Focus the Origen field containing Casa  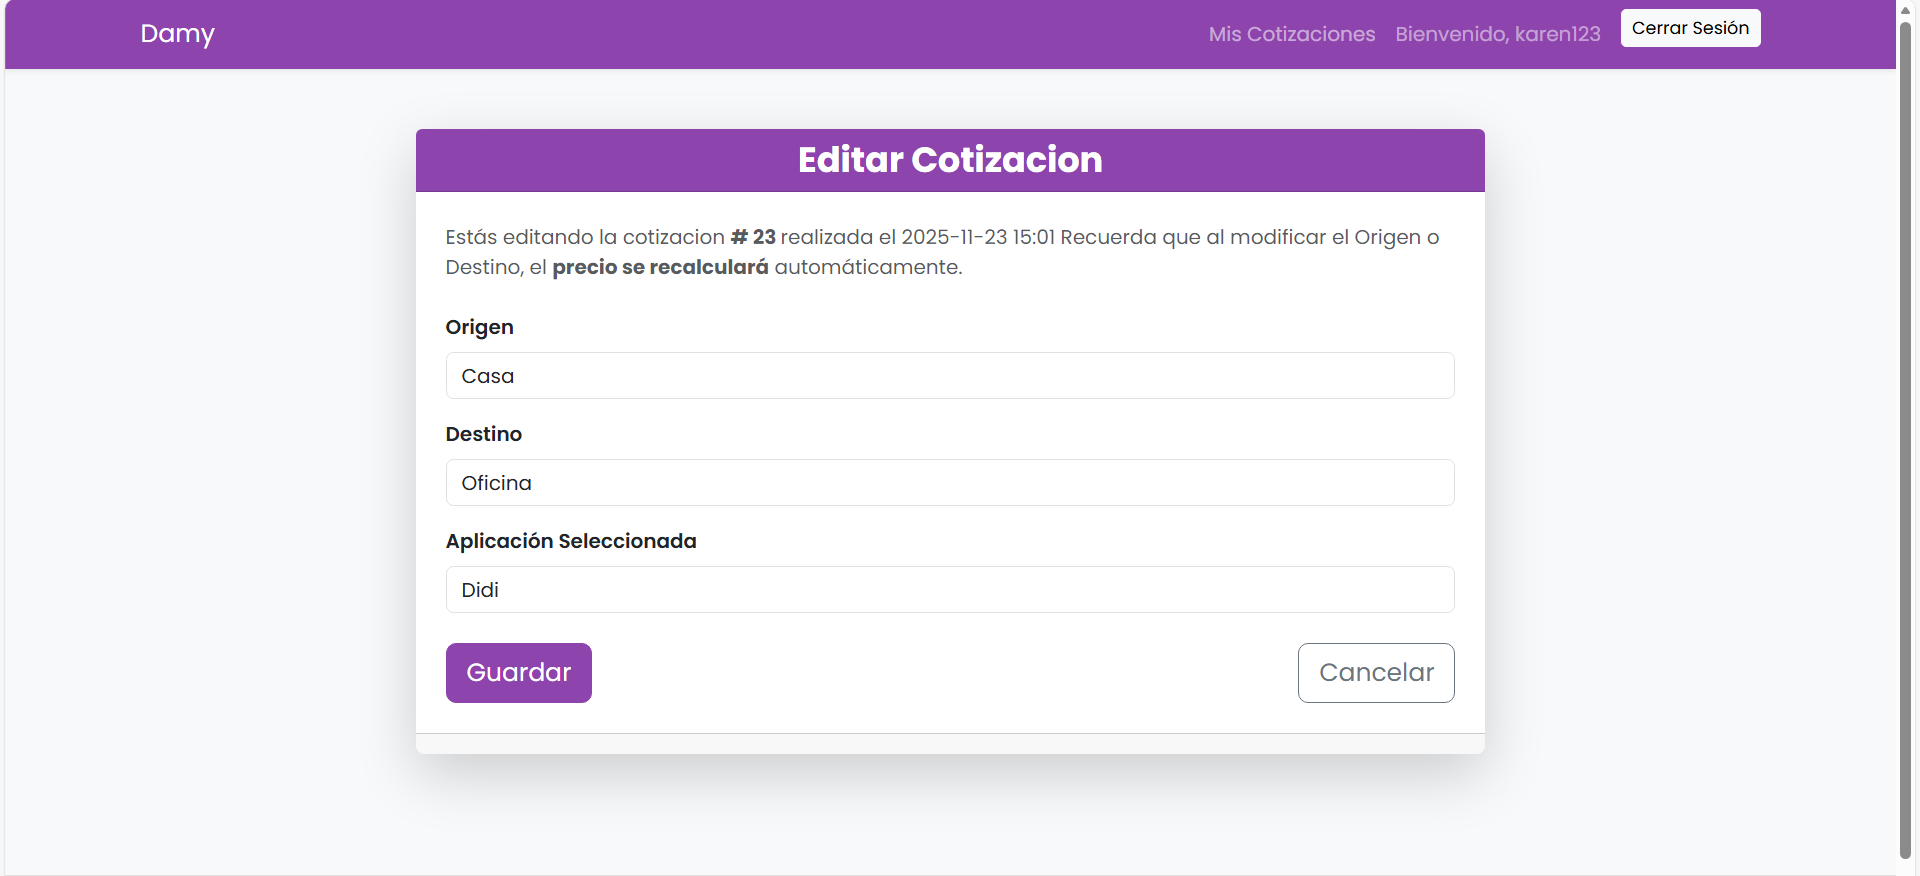coord(949,376)
